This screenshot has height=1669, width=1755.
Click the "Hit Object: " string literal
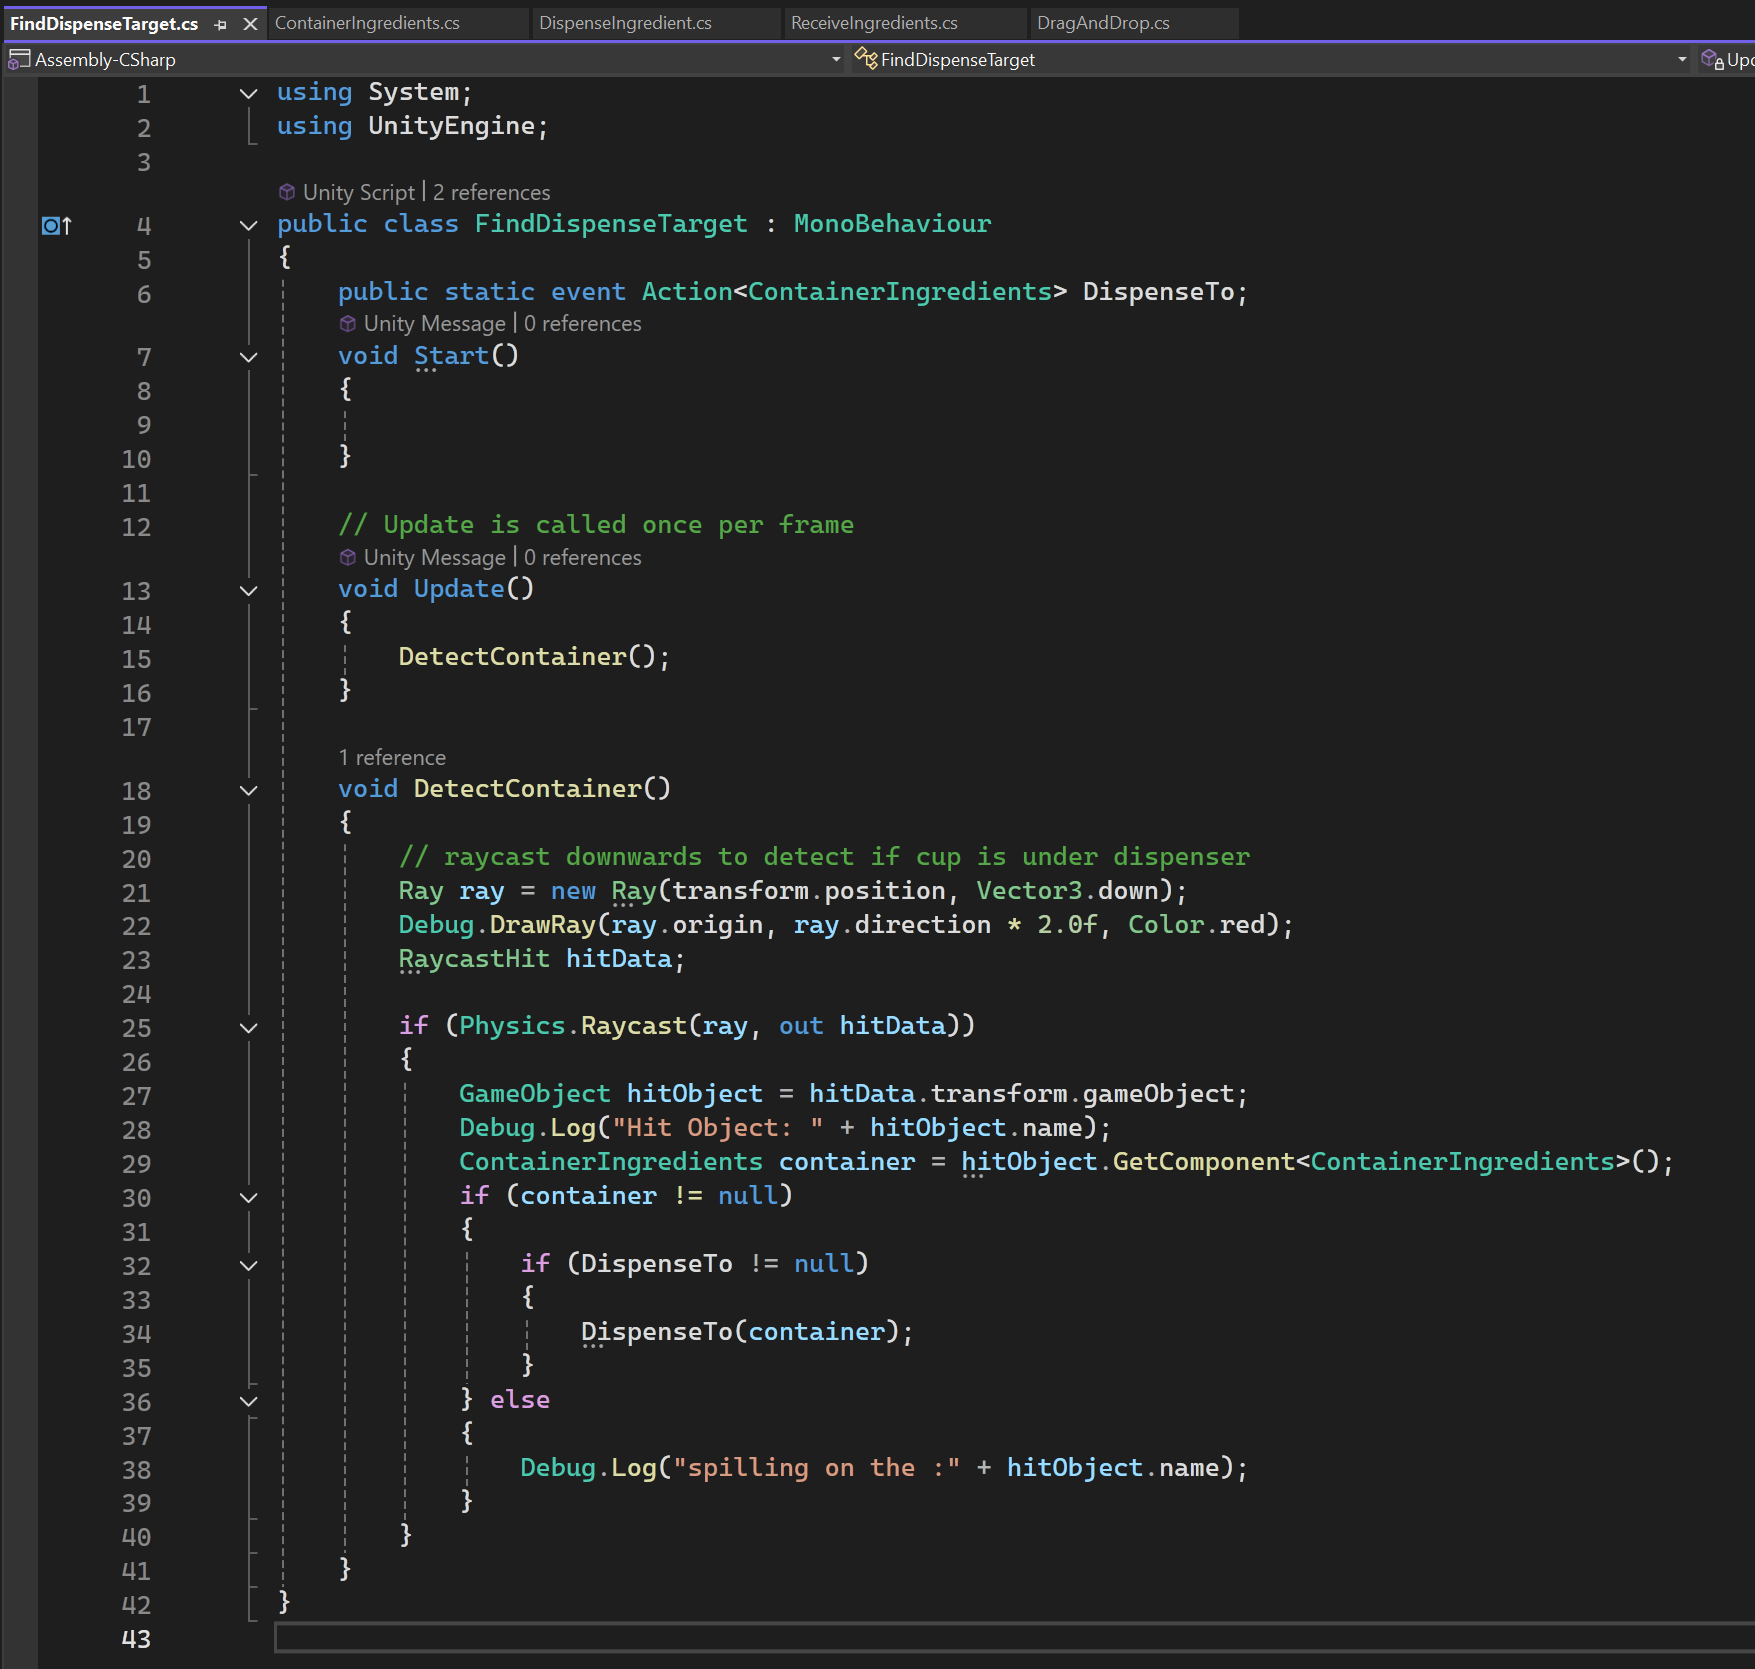tap(718, 1128)
